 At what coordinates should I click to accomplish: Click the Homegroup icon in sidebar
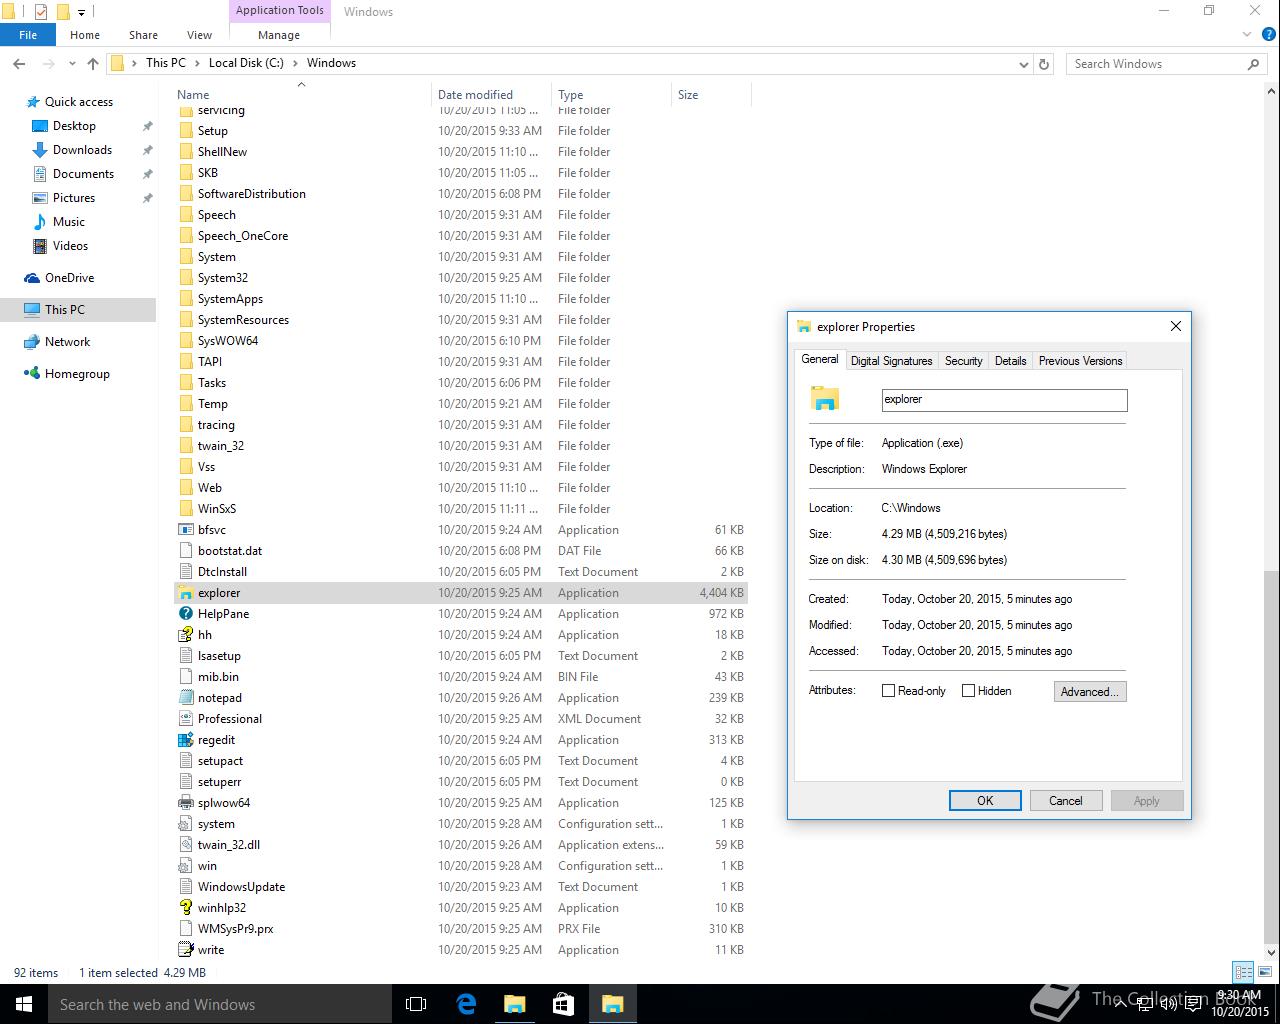click(x=32, y=374)
